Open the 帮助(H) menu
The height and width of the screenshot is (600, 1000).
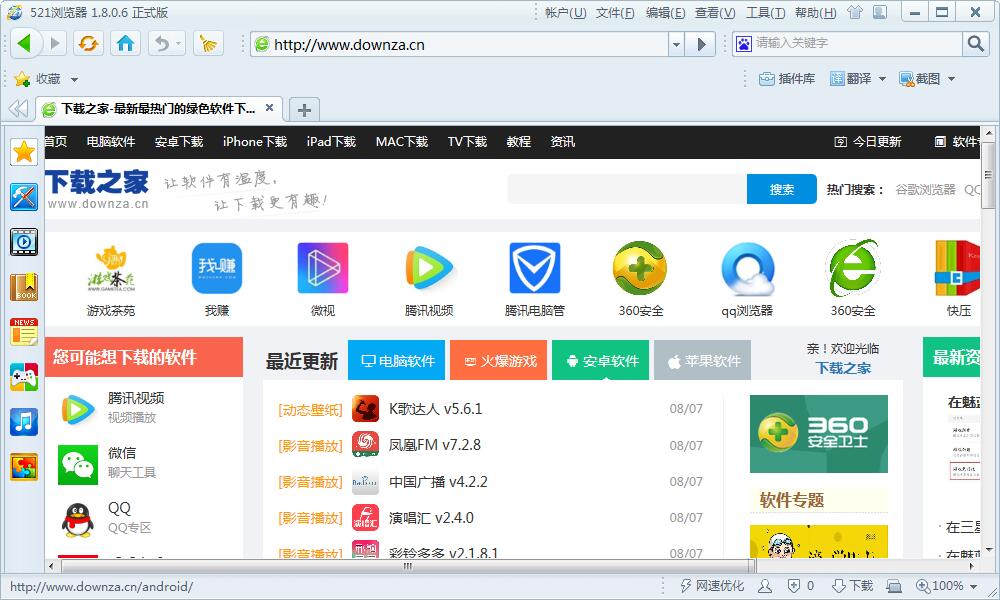816,13
